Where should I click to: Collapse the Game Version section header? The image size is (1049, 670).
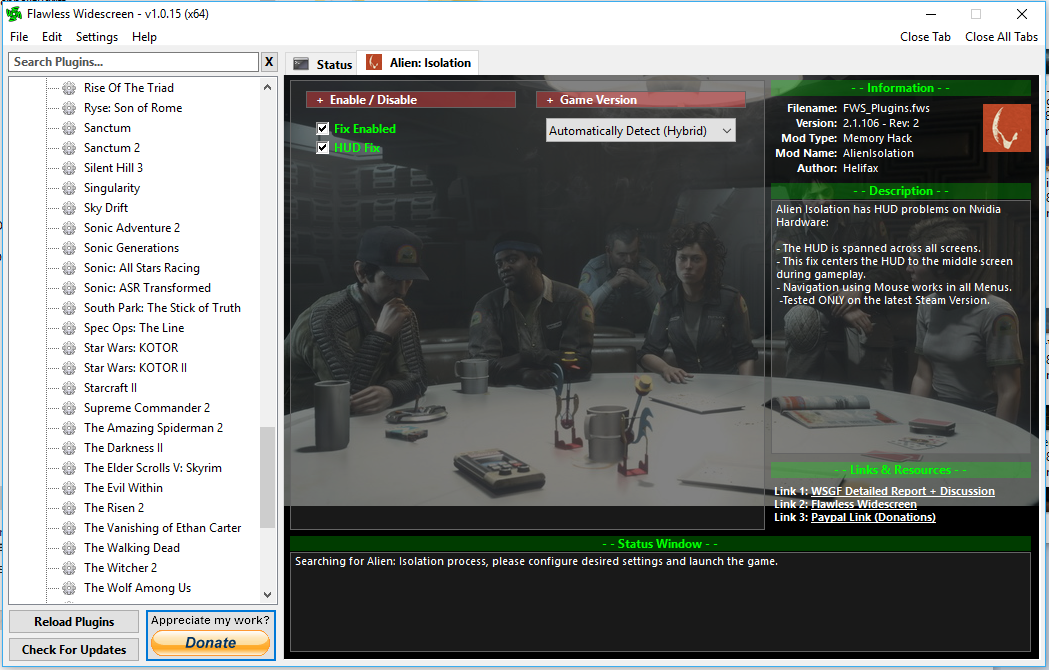pyautogui.click(x=640, y=100)
